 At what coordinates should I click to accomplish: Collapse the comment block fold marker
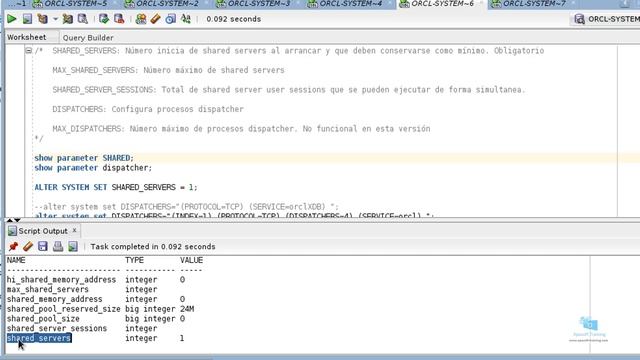29,51
